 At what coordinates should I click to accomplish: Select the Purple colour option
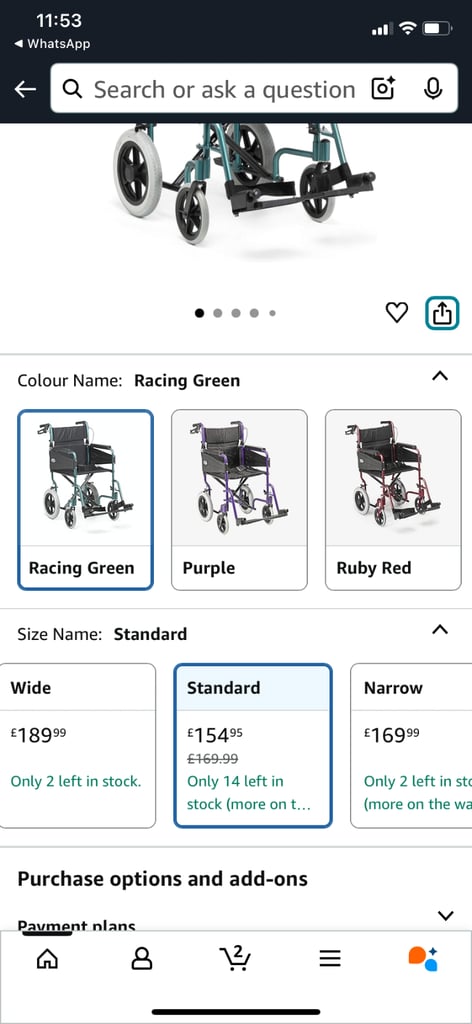239,500
